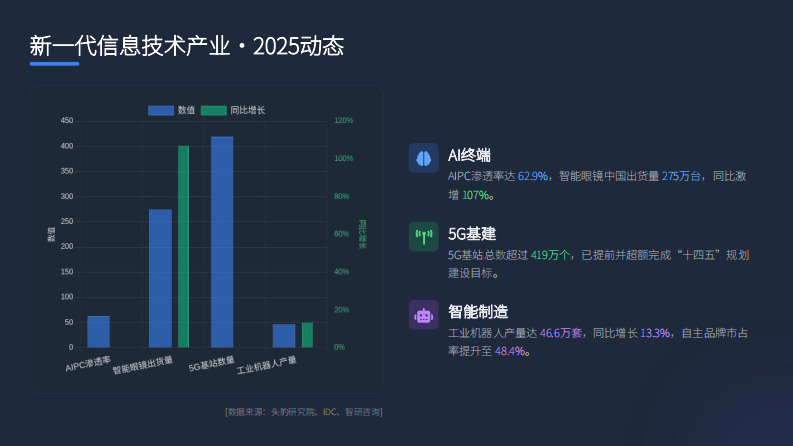Toggle the blue 数值 legend swatch
Screen dimensions: 793x446
(161, 110)
